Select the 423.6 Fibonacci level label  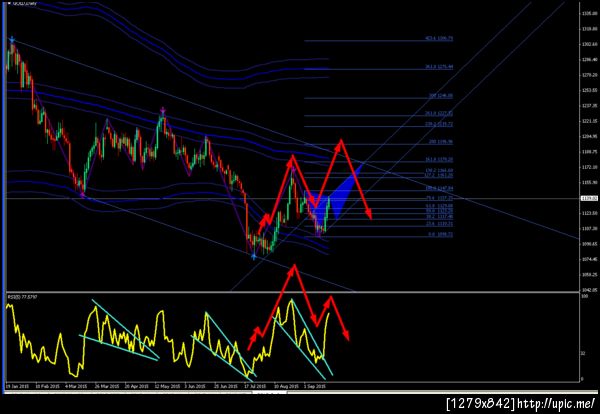439,39
